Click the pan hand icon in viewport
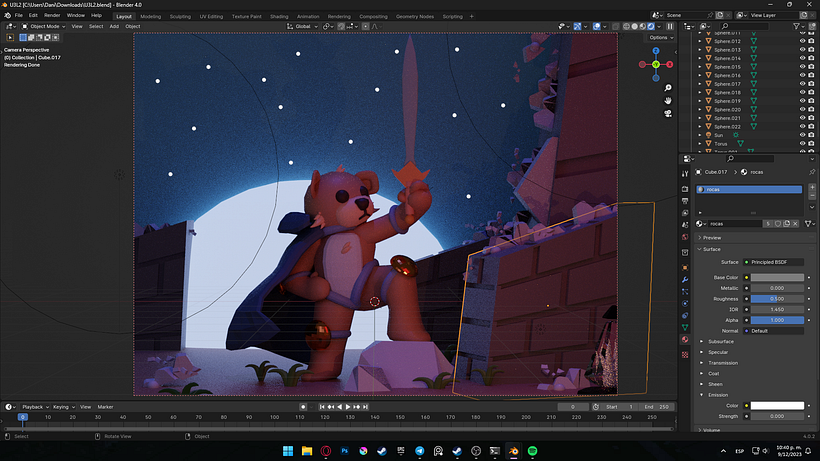This screenshot has width=820, height=461. [668, 101]
